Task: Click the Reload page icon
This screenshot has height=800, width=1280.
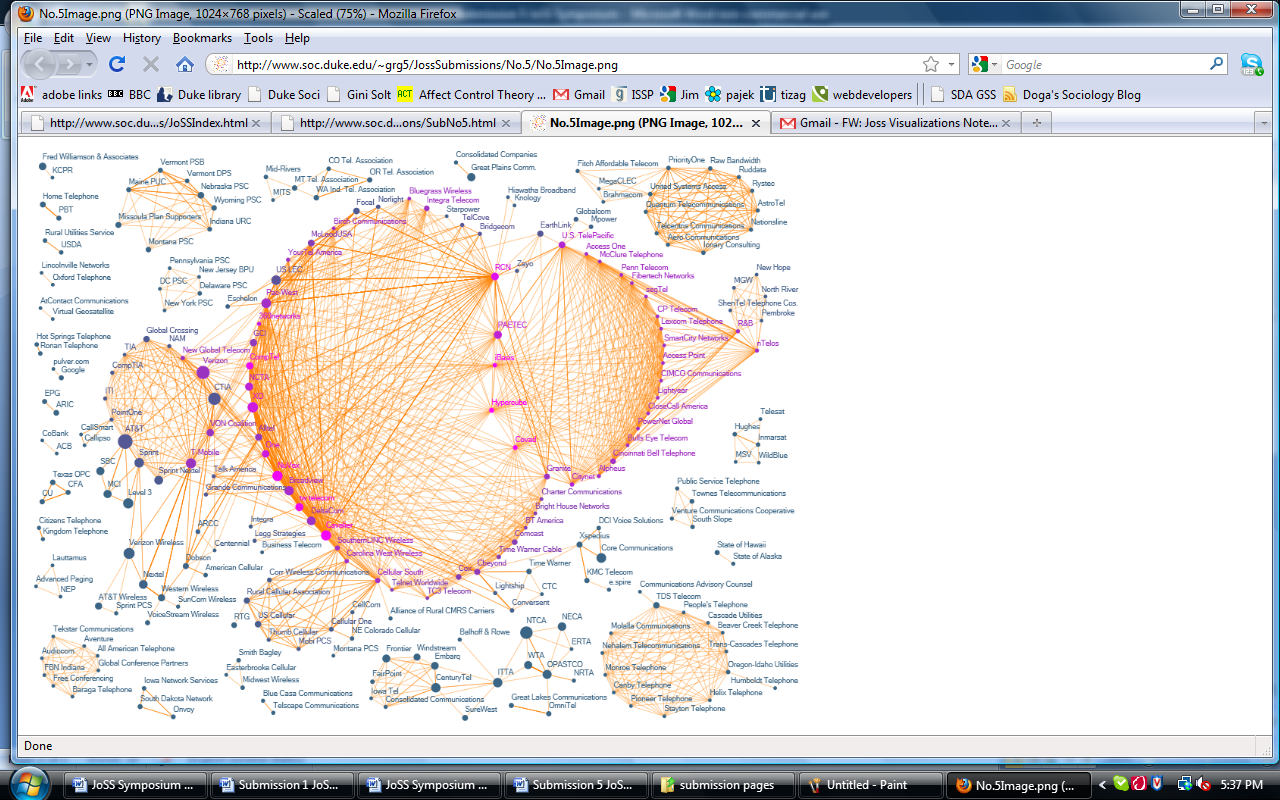Action: [117, 64]
